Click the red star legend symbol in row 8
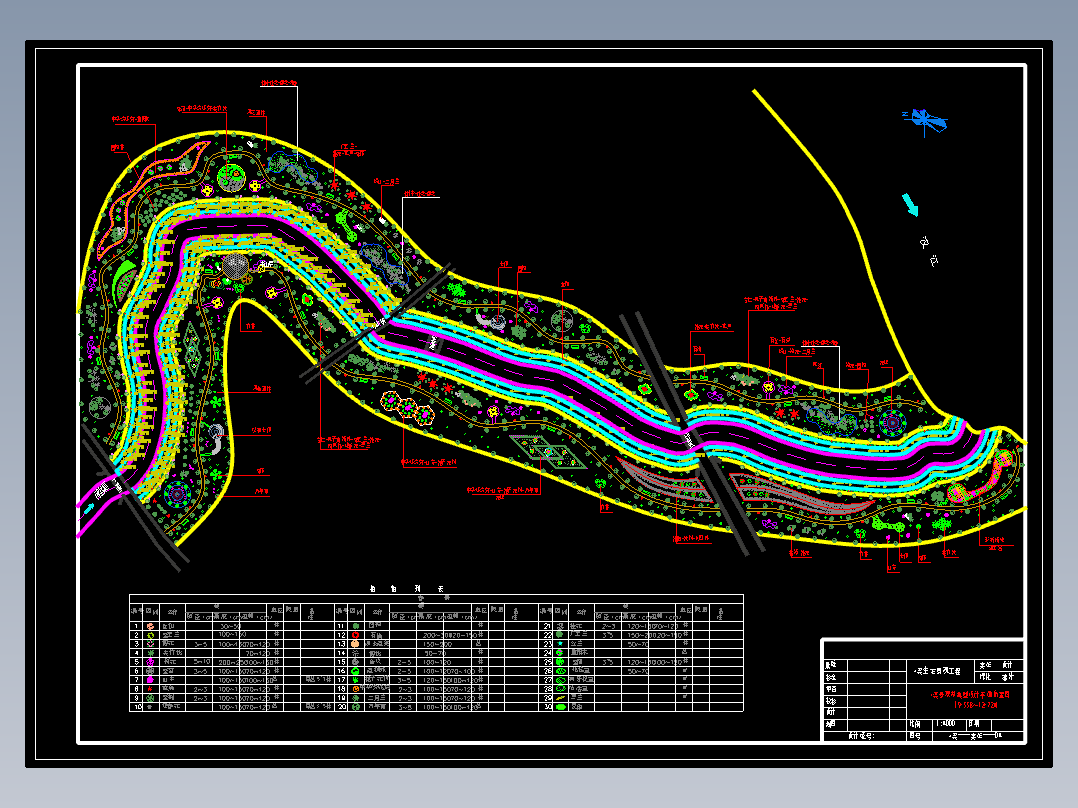Image resolution: width=1078 pixels, height=808 pixels. [x=151, y=689]
